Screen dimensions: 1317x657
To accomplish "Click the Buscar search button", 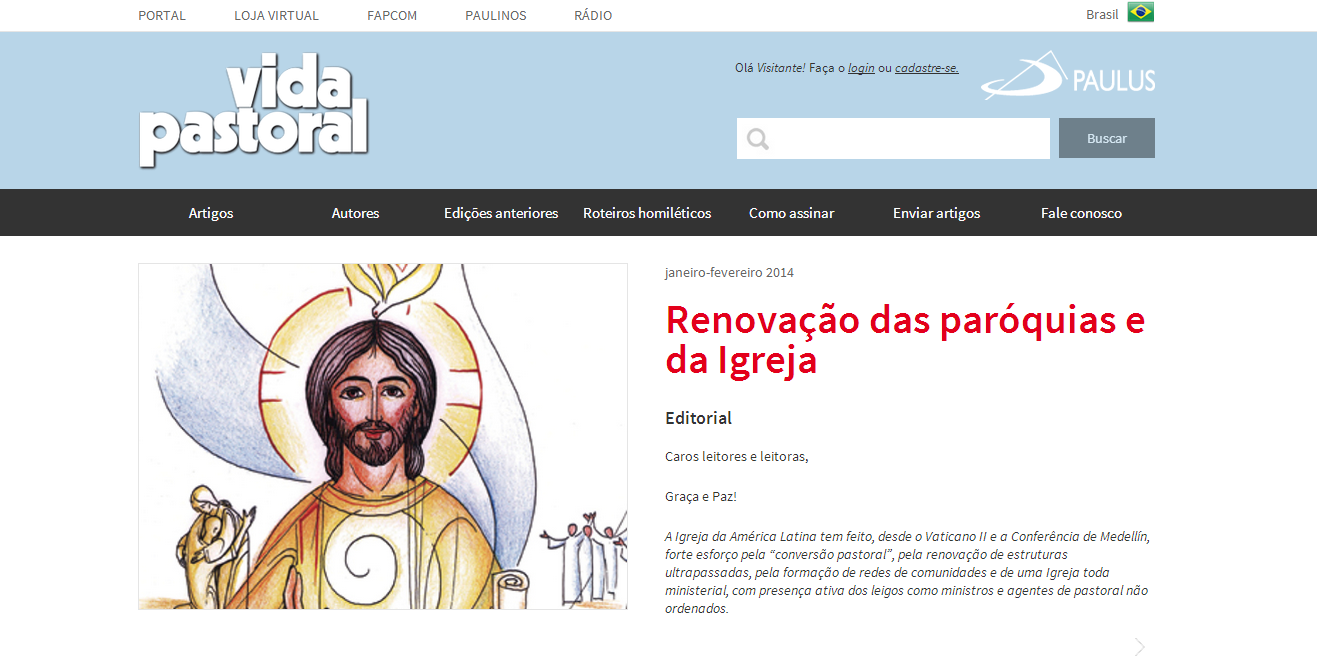I will click(x=1107, y=138).
